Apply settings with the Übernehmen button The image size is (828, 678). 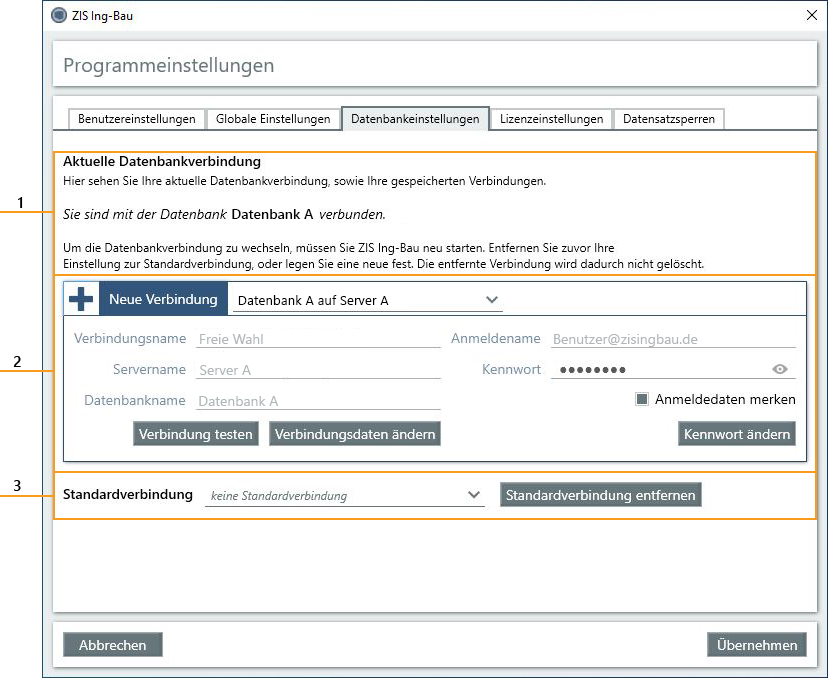click(x=757, y=644)
